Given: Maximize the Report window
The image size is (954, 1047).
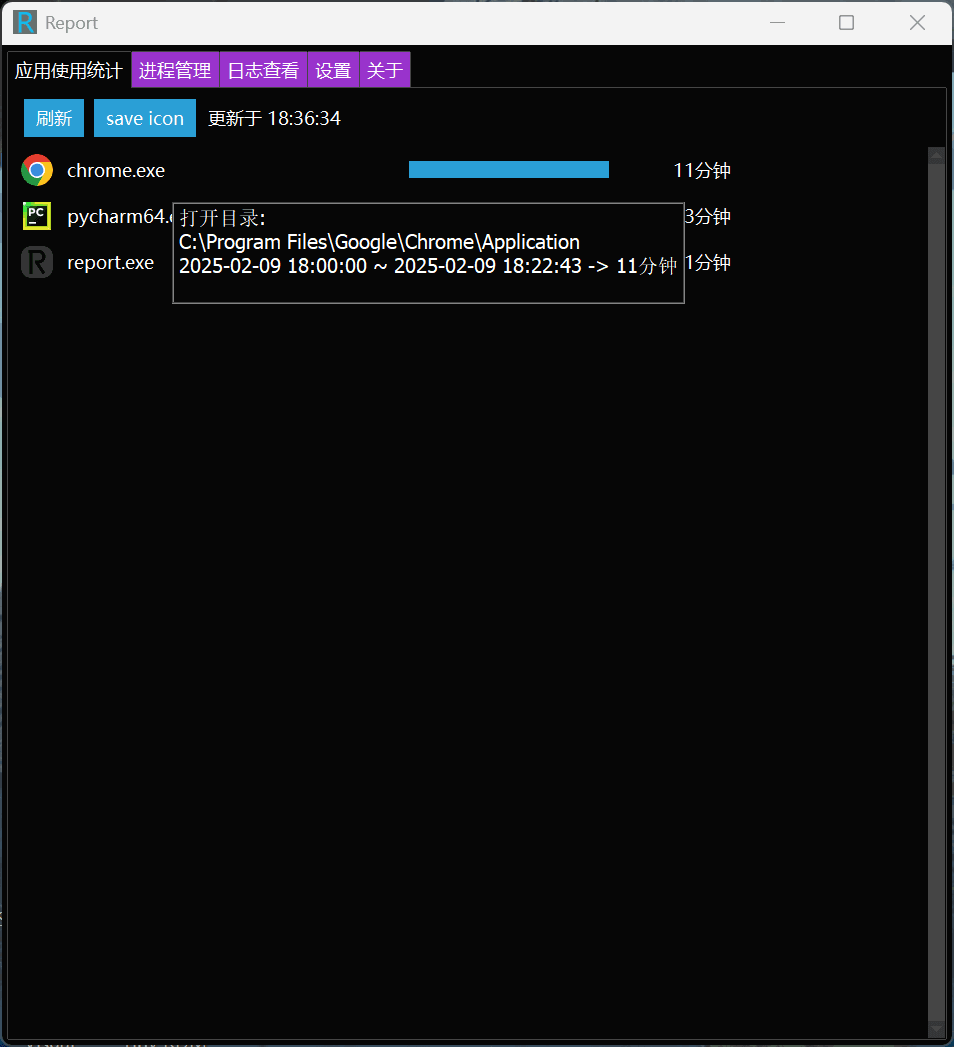Looking at the screenshot, I should 846,22.
